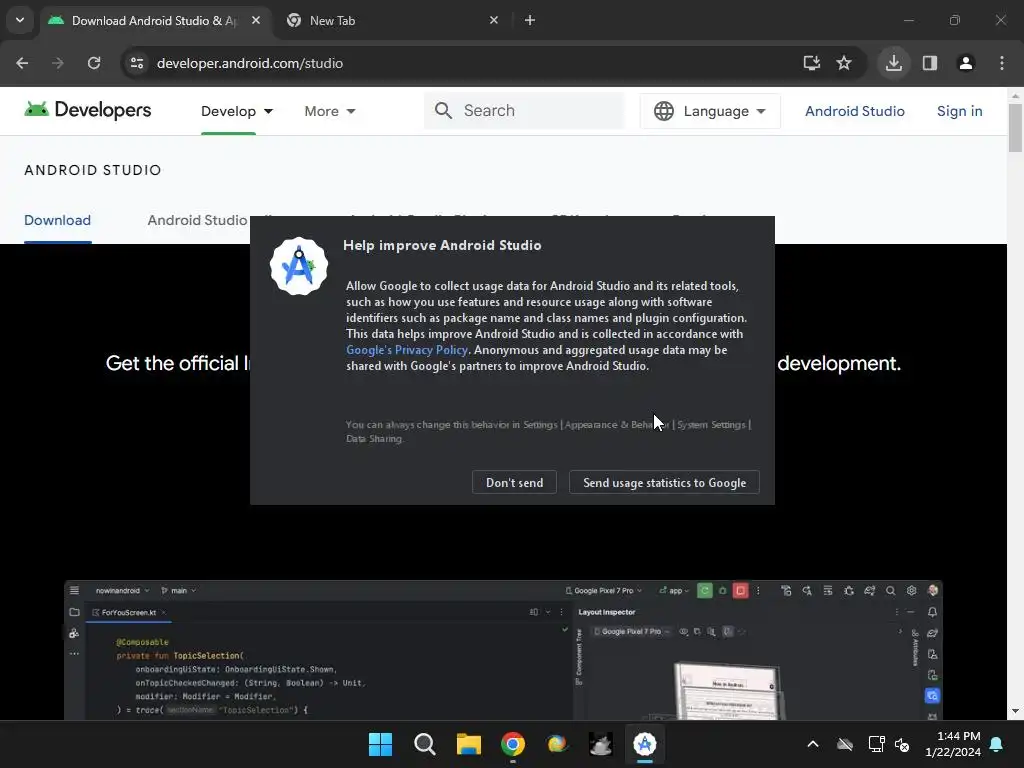The width and height of the screenshot is (1024, 768).
Task: Click the Don't send button
Action: click(x=514, y=483)
